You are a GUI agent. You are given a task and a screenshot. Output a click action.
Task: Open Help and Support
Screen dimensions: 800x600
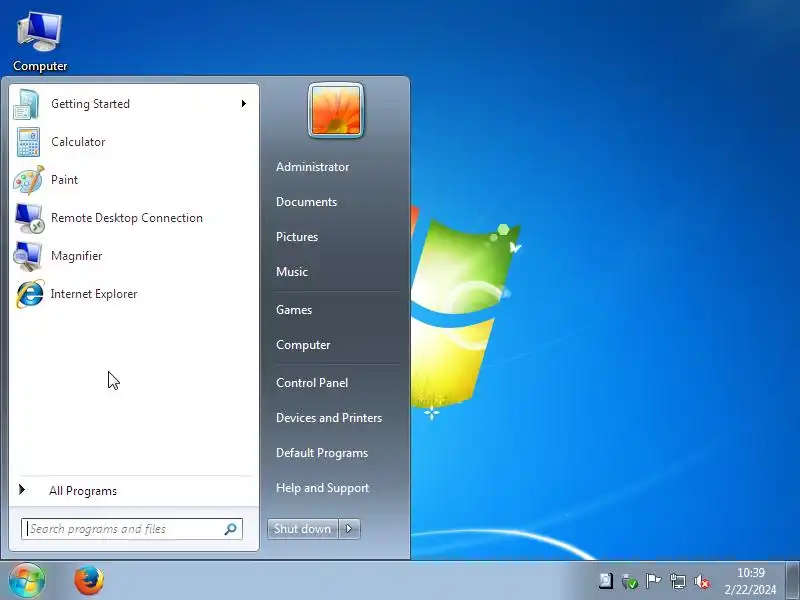322,488
